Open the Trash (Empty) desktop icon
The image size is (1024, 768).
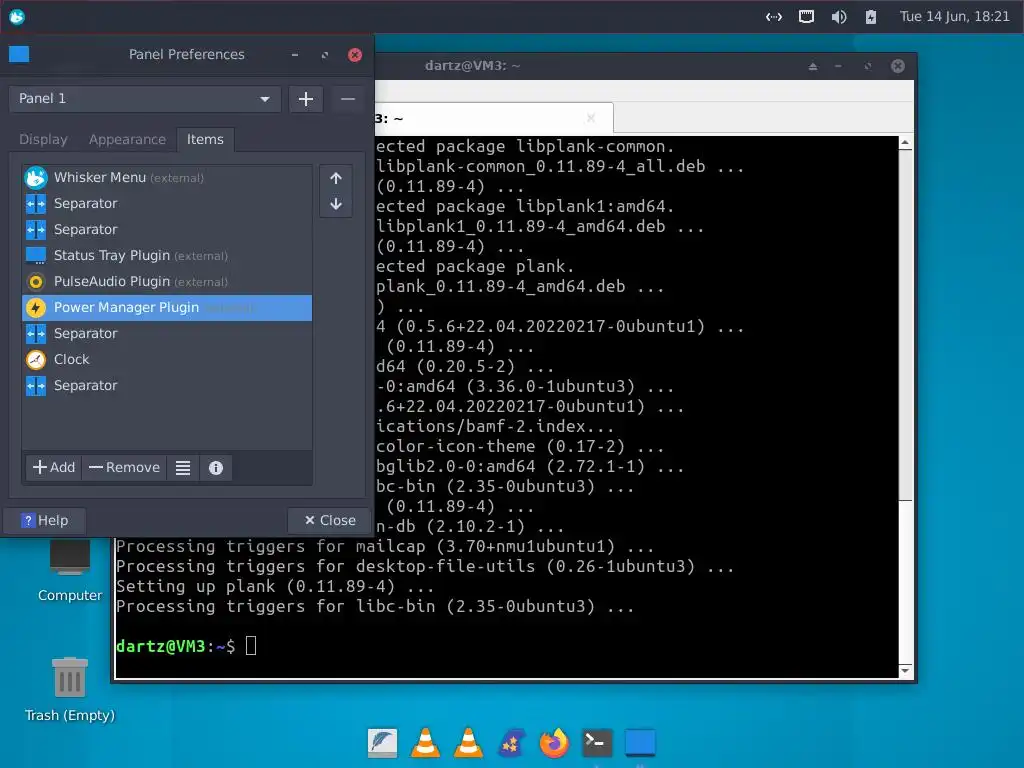coord(70,689)
